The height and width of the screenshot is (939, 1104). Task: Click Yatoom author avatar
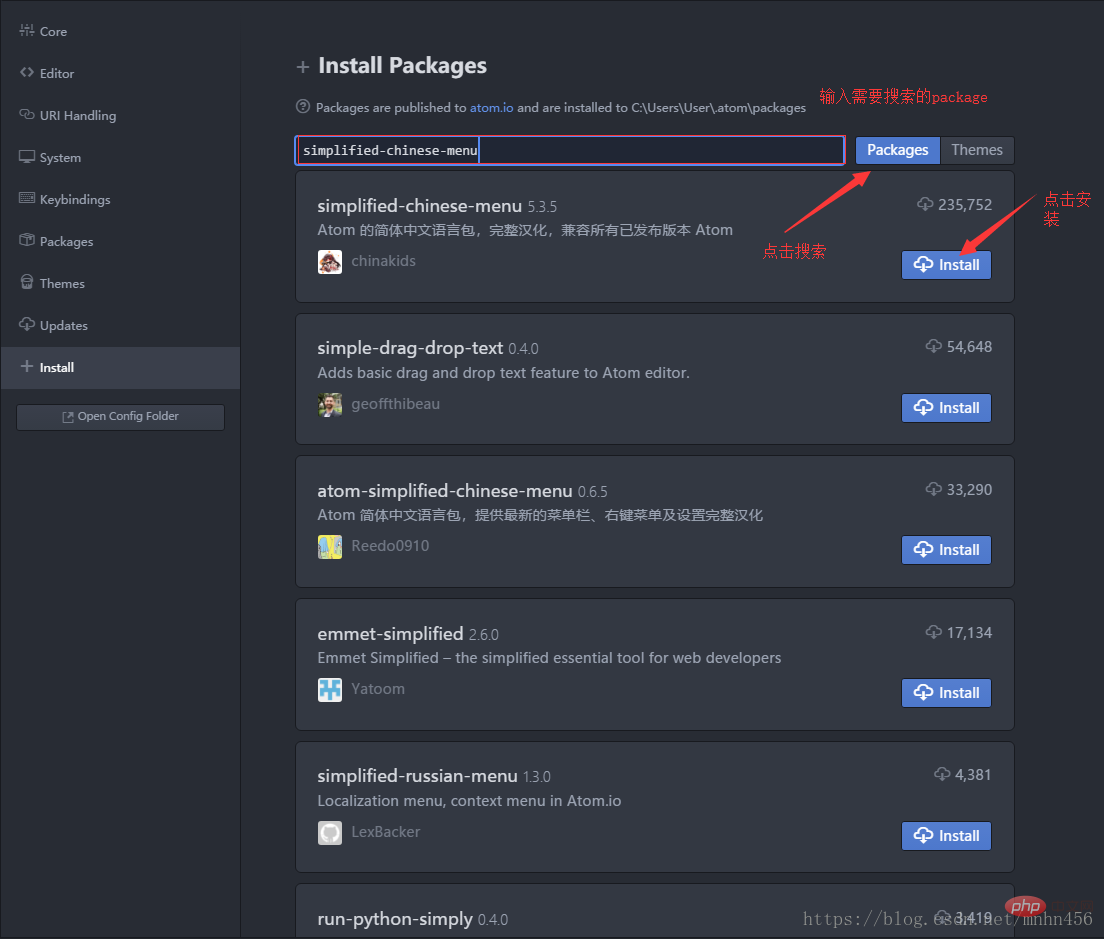coord(330,690)
